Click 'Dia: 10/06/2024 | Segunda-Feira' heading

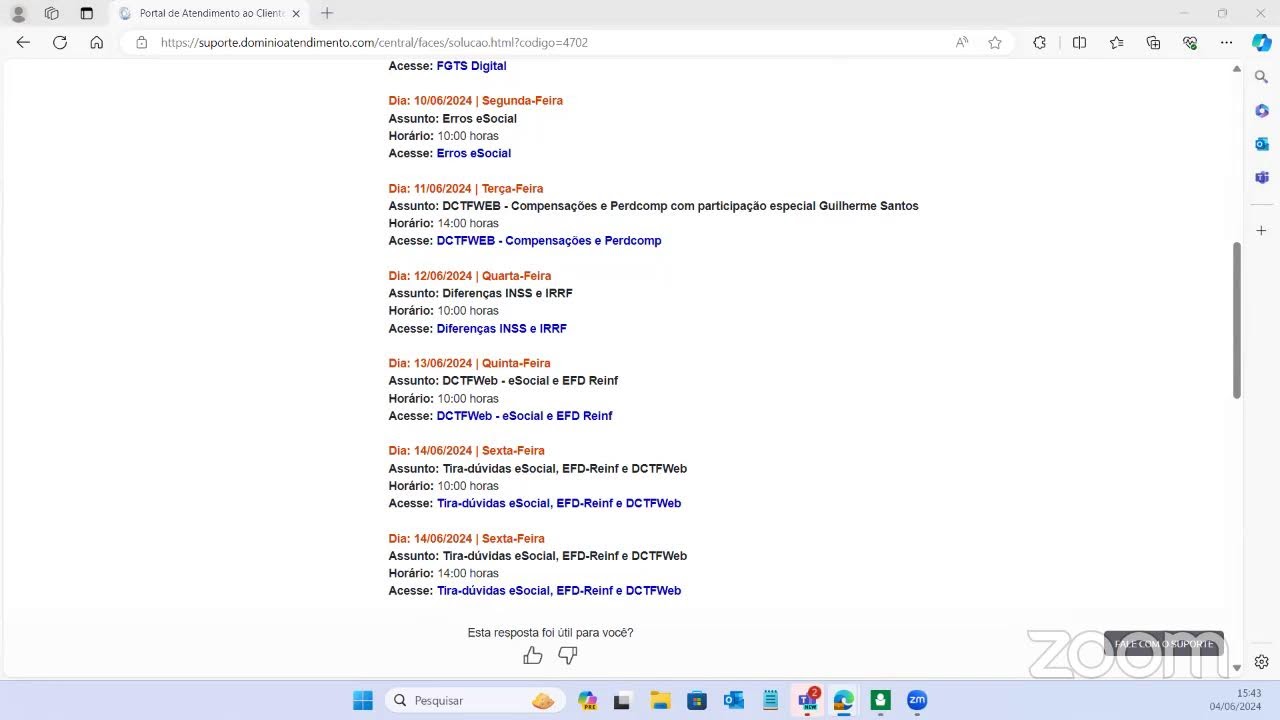pyautogui.click(x=476, y=101)
